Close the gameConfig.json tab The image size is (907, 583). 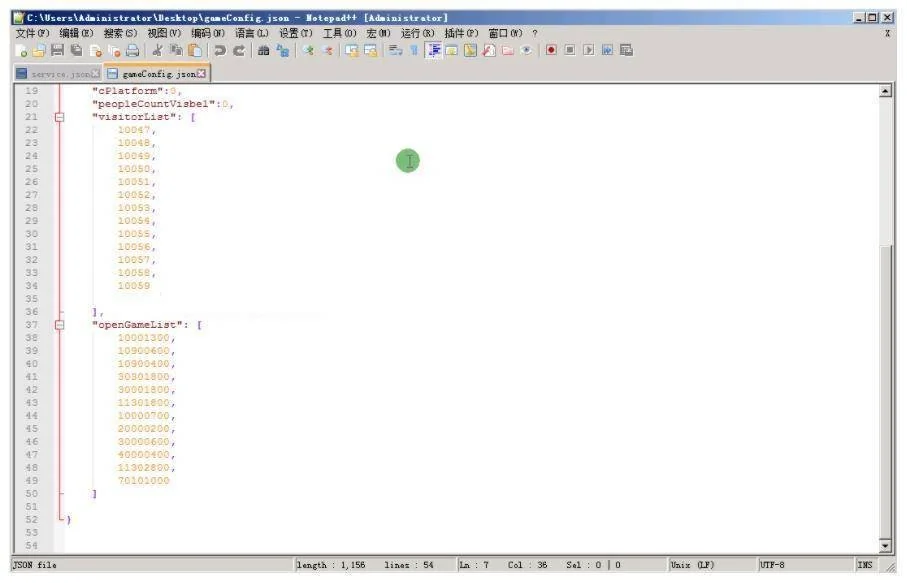tap(201, 74)
